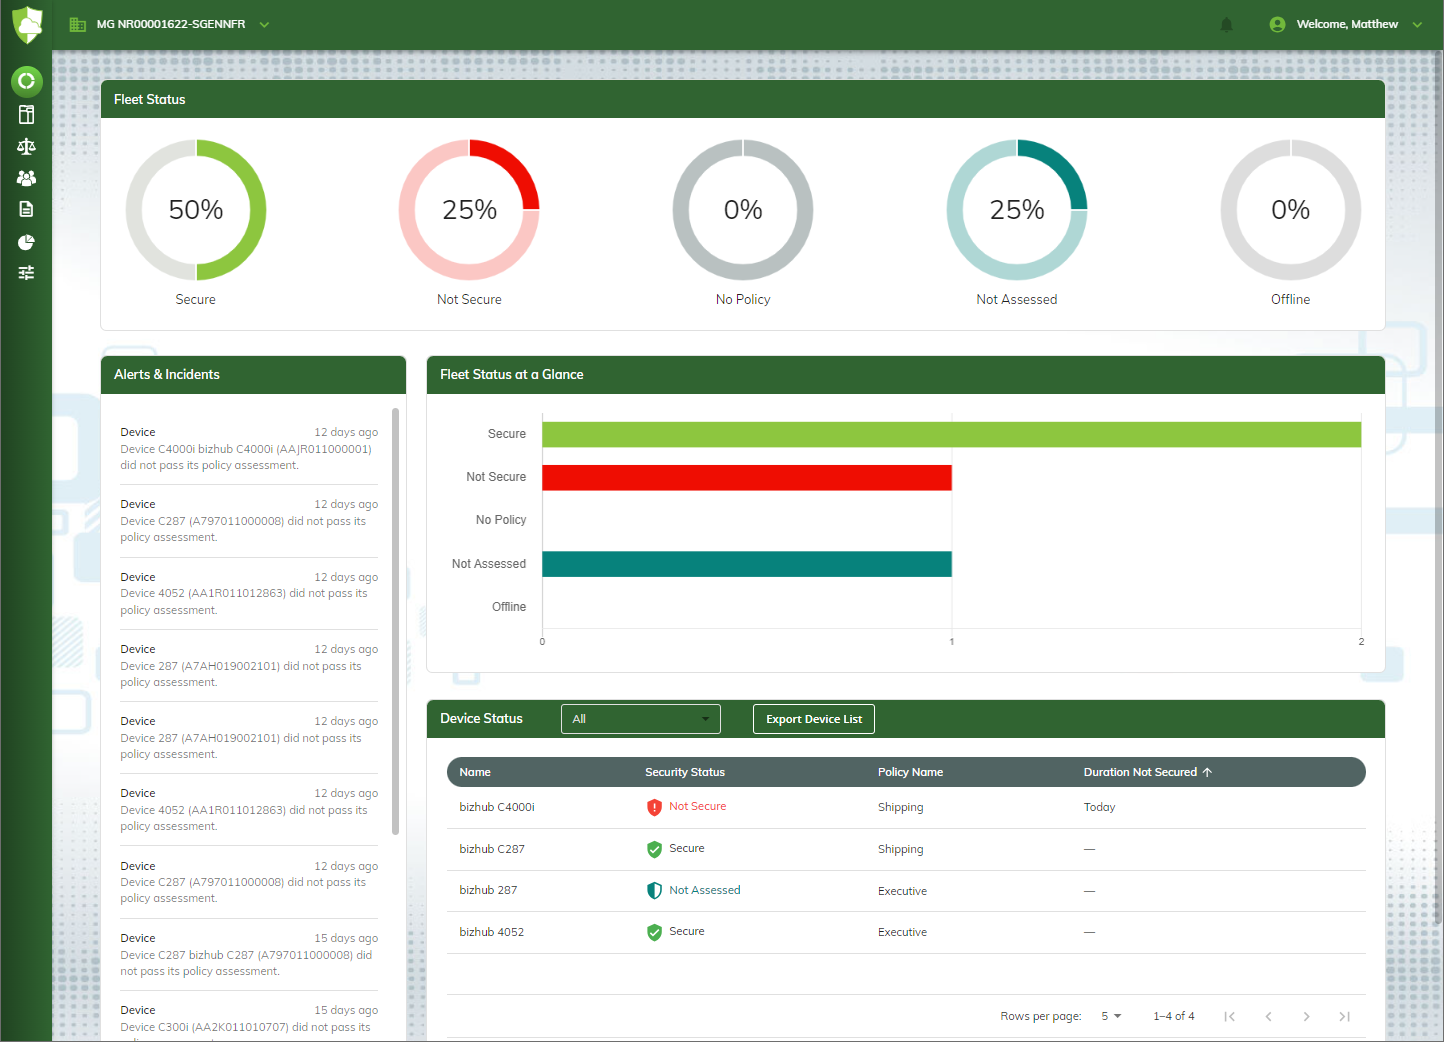Open the document reports sidebar icon

(x=27, y=209)
